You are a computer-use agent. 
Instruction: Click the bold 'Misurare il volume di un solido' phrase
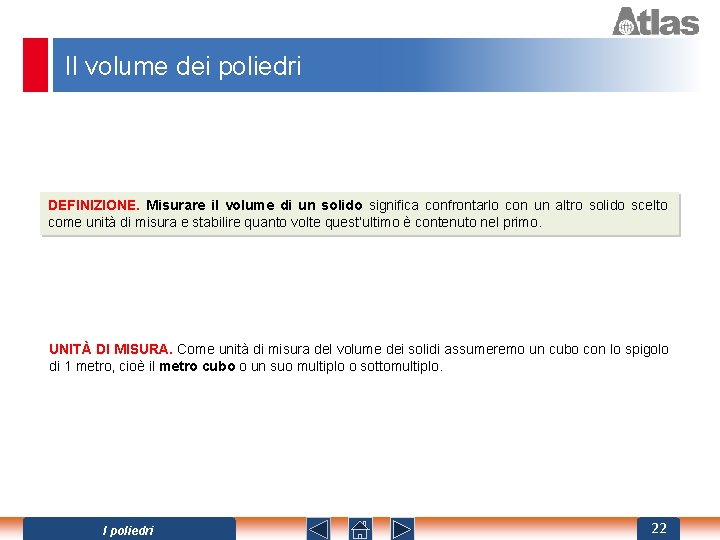click(x=254, y=205)
